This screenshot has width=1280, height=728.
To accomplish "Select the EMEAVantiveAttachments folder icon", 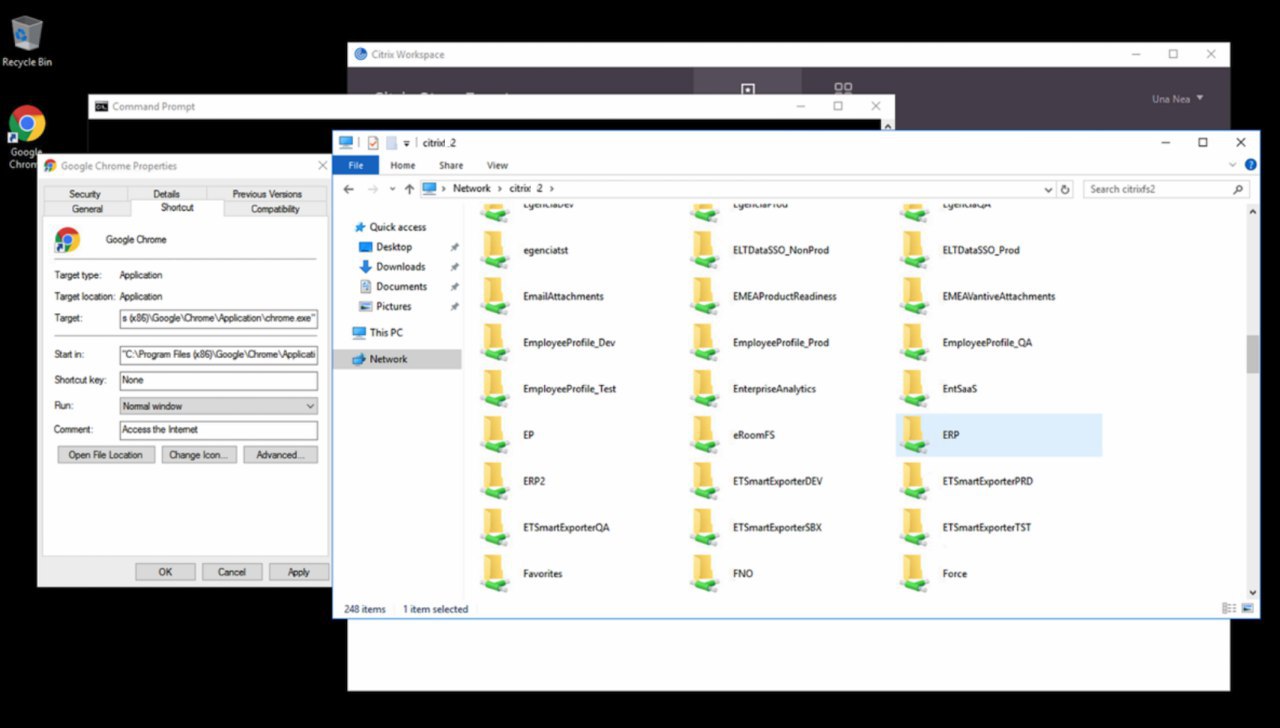I will 914,296.
